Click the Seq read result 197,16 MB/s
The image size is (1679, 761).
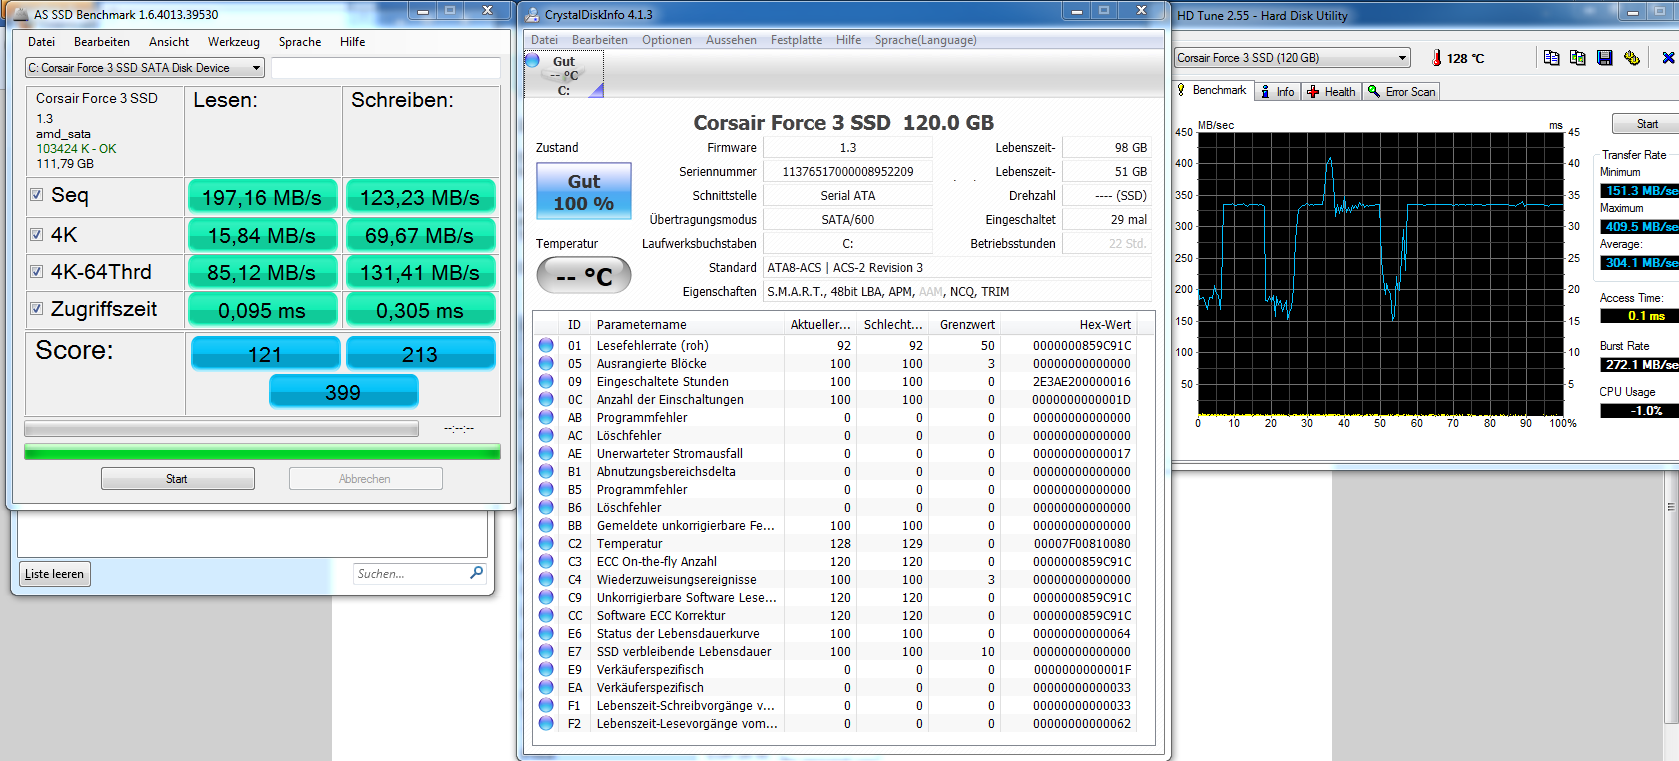pos(262,197)
